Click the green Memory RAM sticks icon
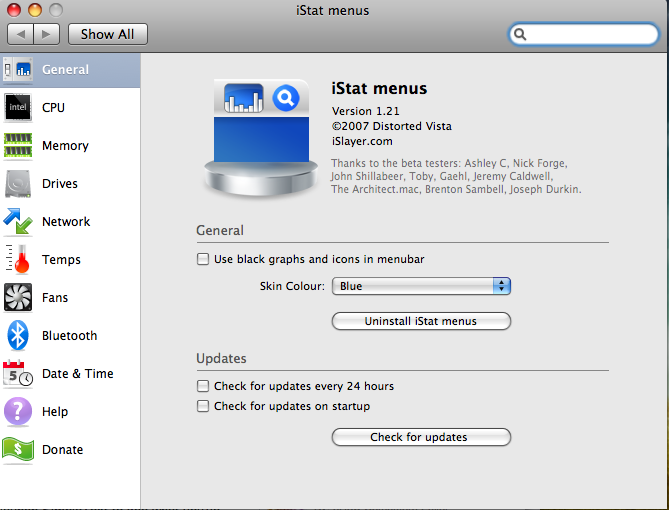 pyautogui.click(x=17, y=146)
